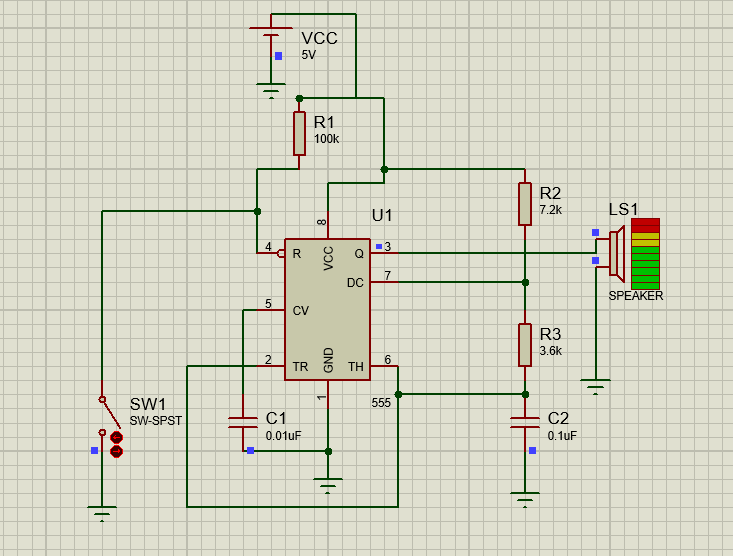Screen dimensions: 733x556
Task: Select the VCC battery symbol
Action: point(271,32)
